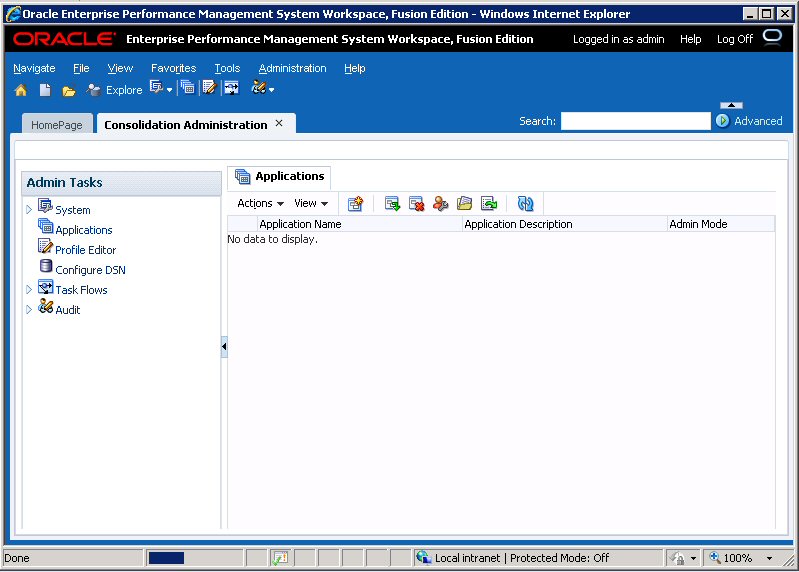Close the Consolidation Administration tab
This screenshot has width=799, height=572.
[279, 123]
